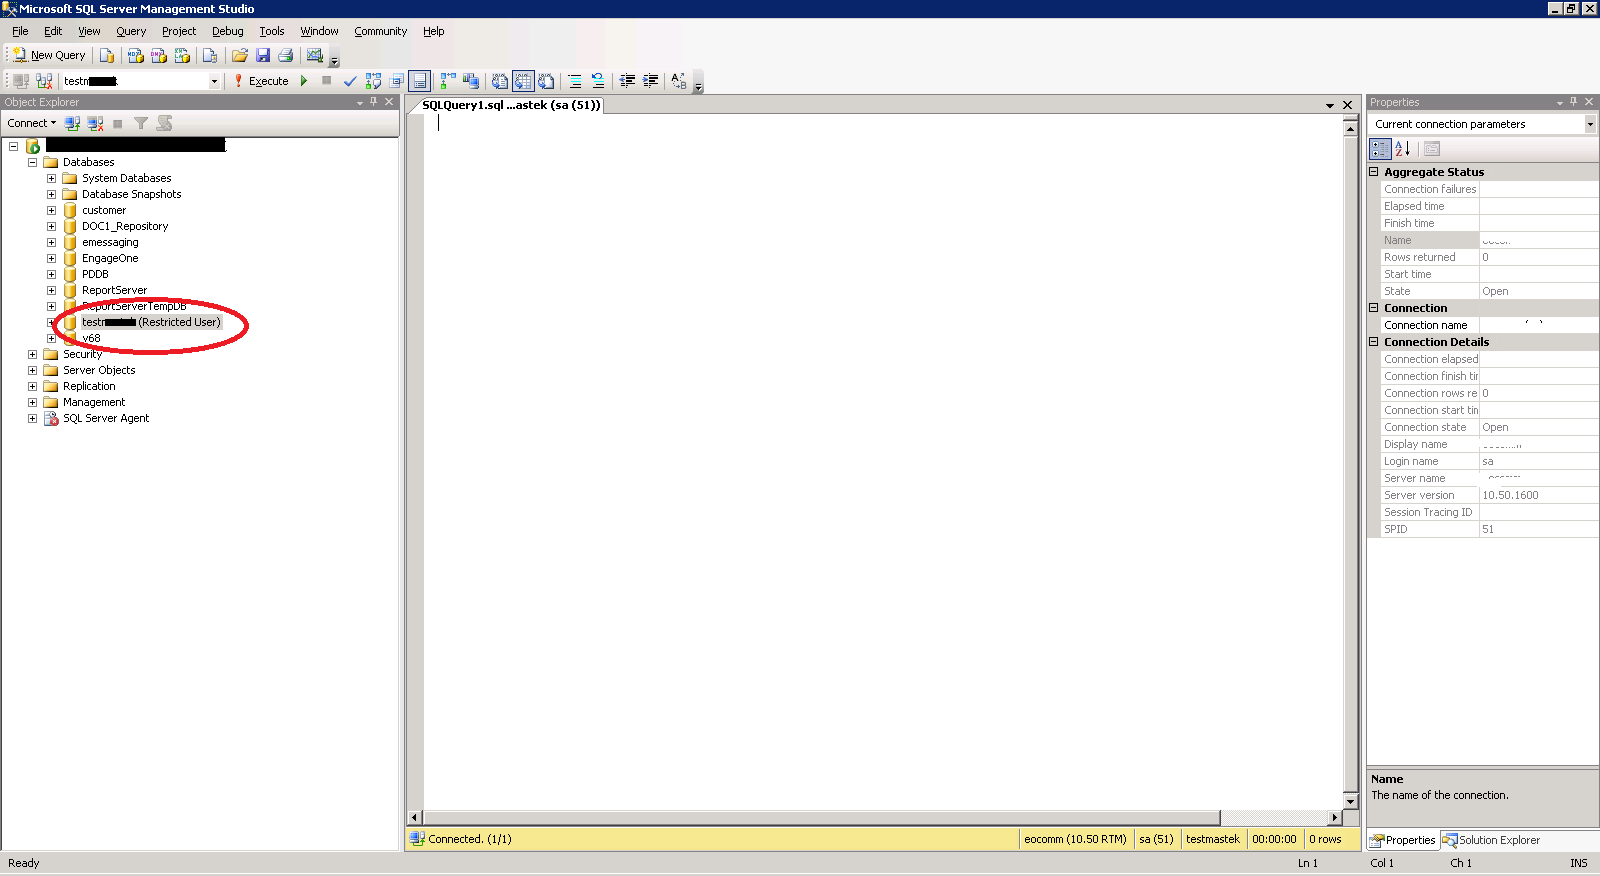
Task: Display the estimated execution plan
Action: tap(373, 81)
